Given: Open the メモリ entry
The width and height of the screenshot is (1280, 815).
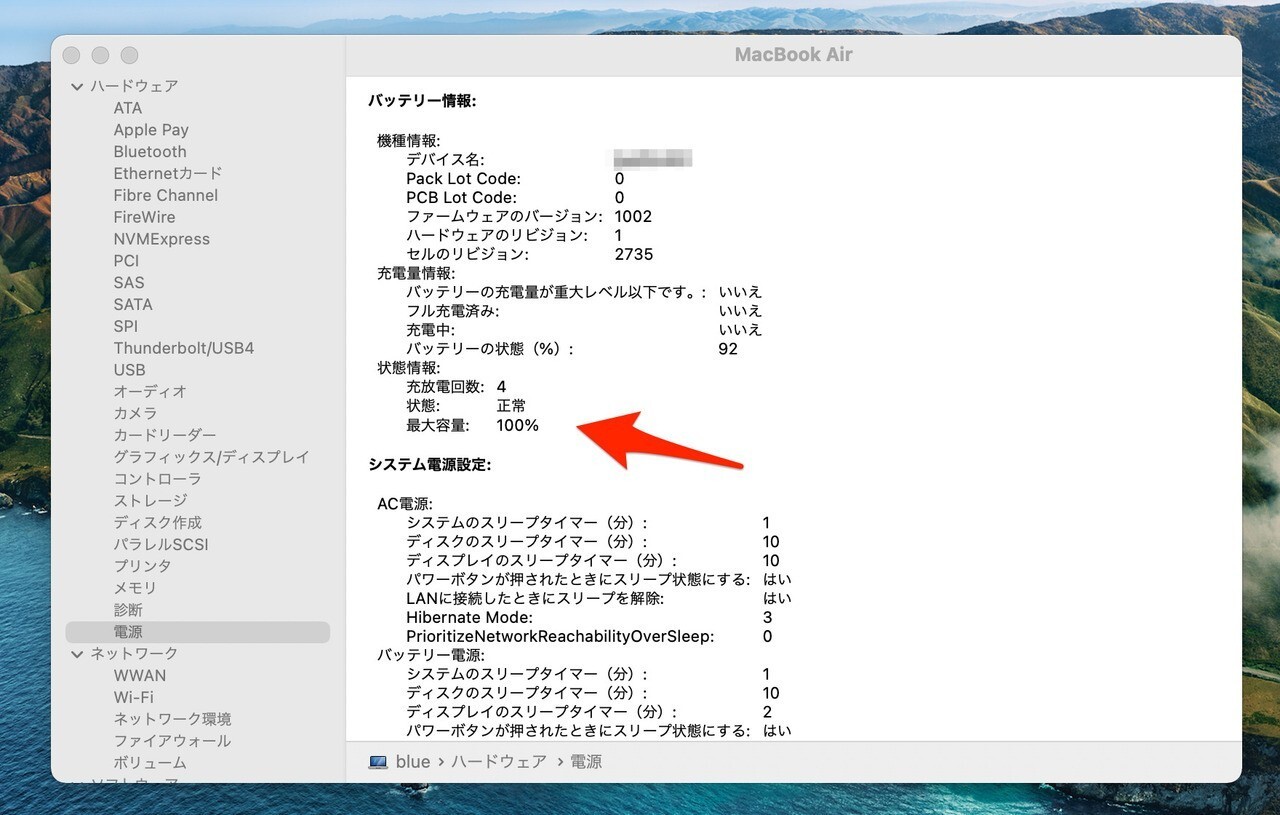Looking at the screenshot, I should click(x=135, y=588).
